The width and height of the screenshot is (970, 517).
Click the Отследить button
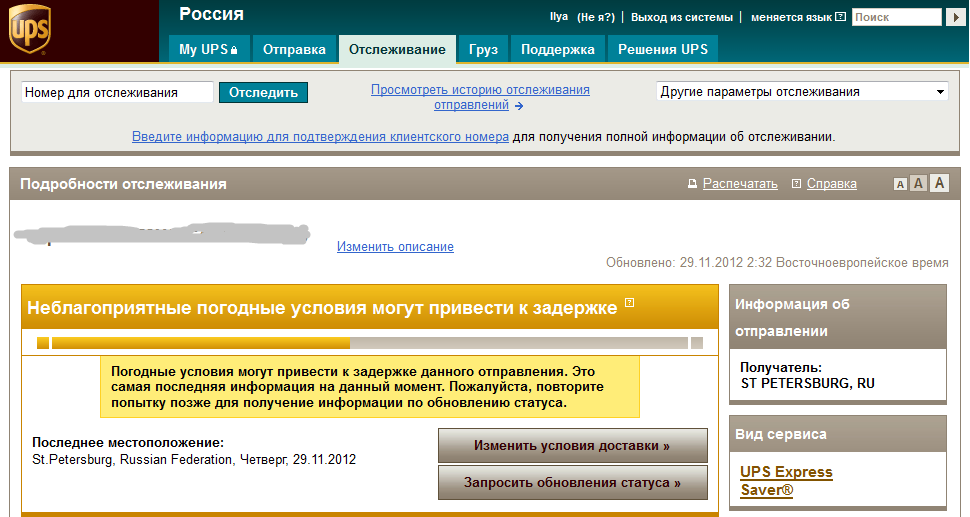click(x=264, y=92)
